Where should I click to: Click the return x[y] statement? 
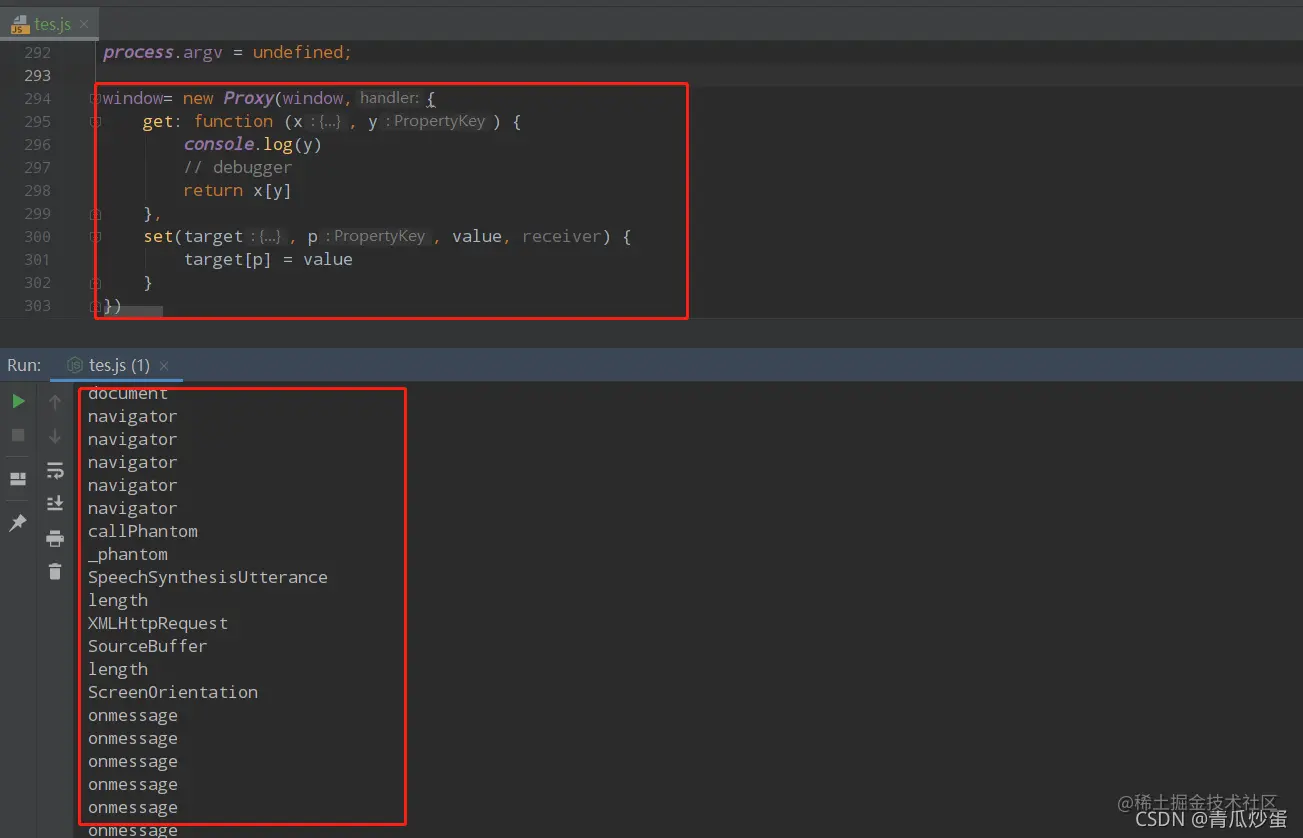click(238, 190)
